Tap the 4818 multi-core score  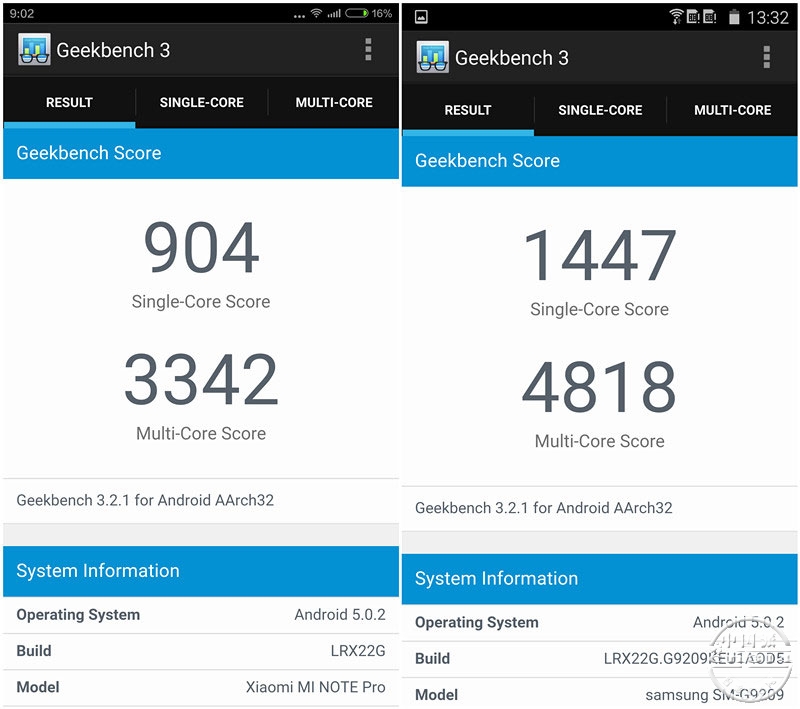pos(600,387)
